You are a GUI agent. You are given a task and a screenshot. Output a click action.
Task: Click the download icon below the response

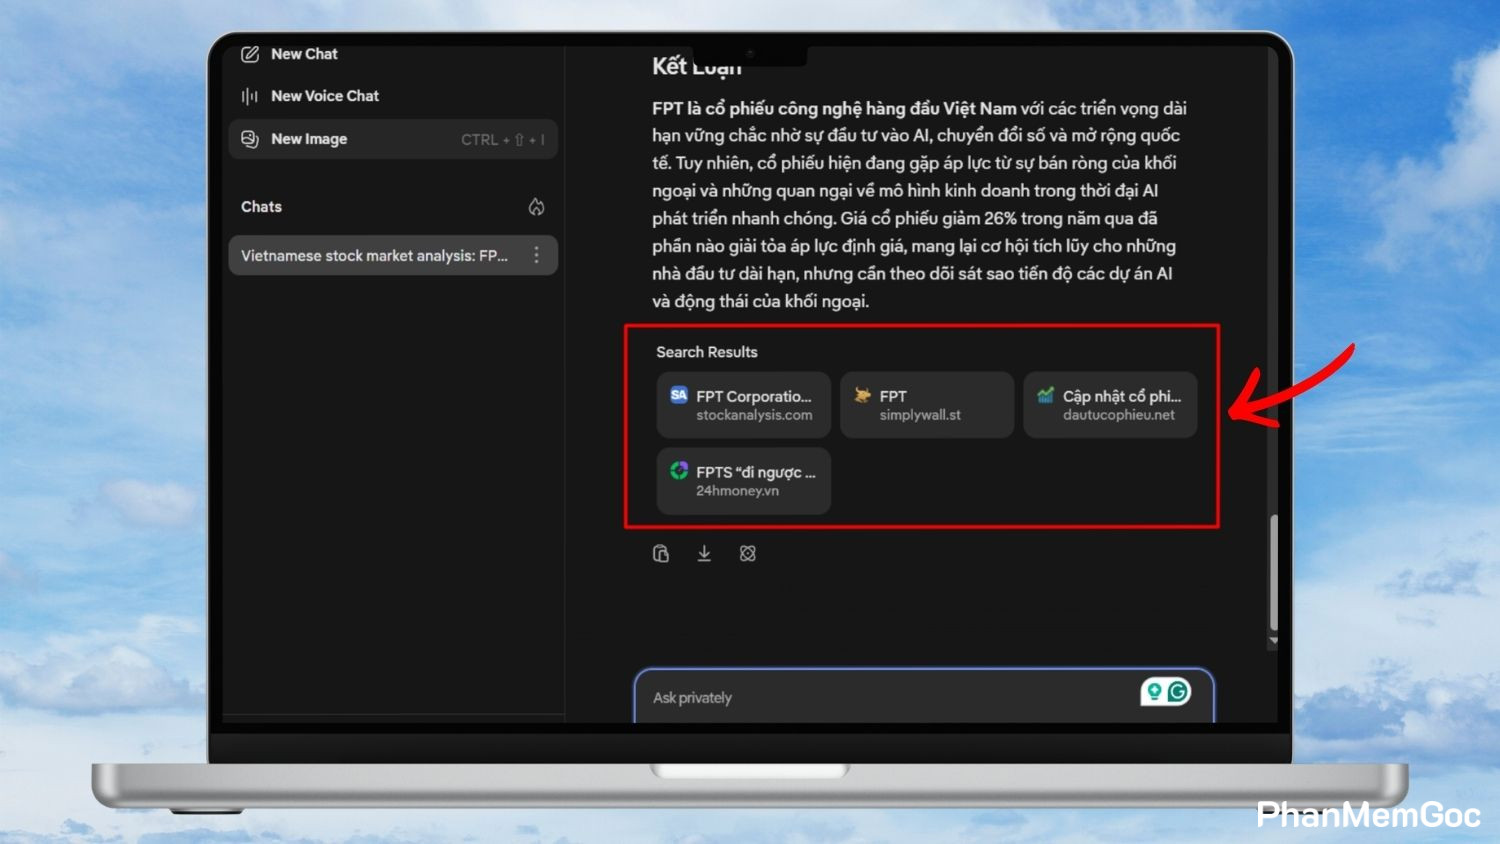click(x=704, y=554)
